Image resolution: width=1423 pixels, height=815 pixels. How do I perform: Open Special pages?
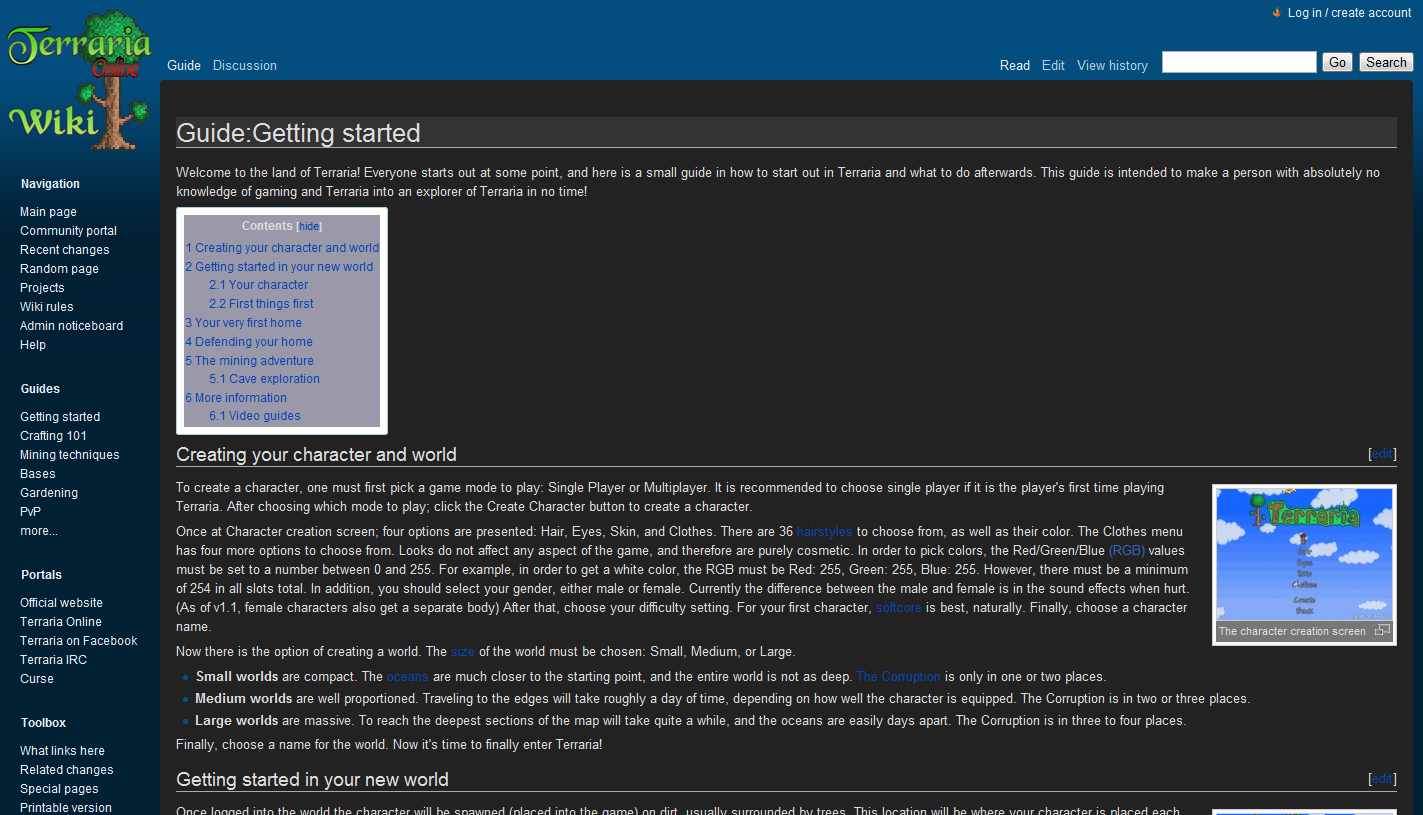(x=59, y=789)
